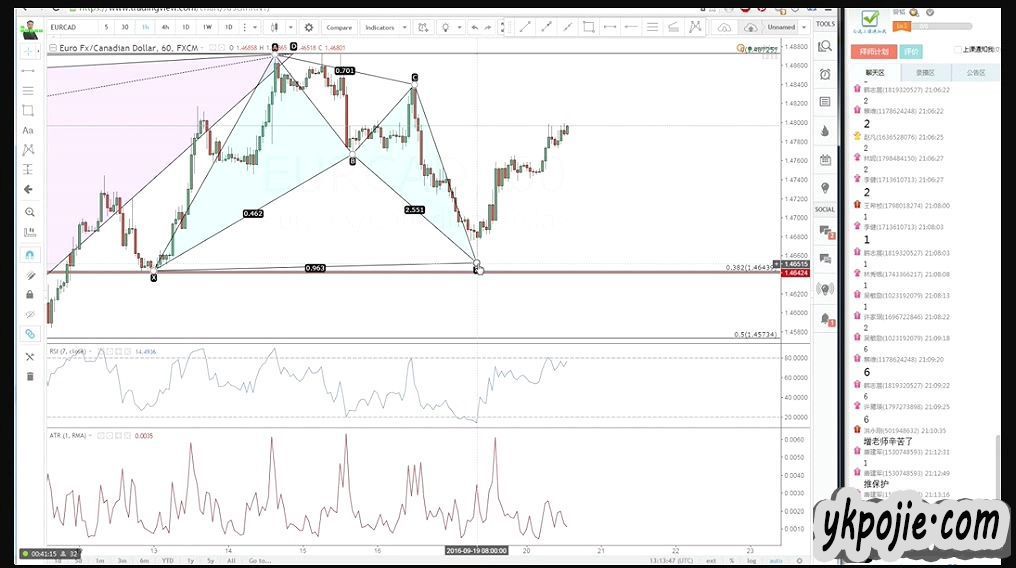Check the 上课通知我 checkbox

click(957, 49)
